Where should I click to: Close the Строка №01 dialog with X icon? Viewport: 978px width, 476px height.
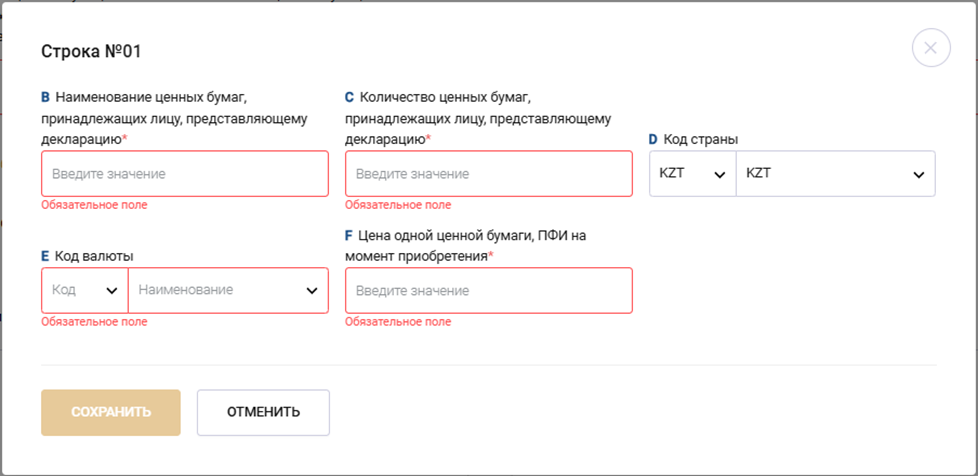(930, 48)
